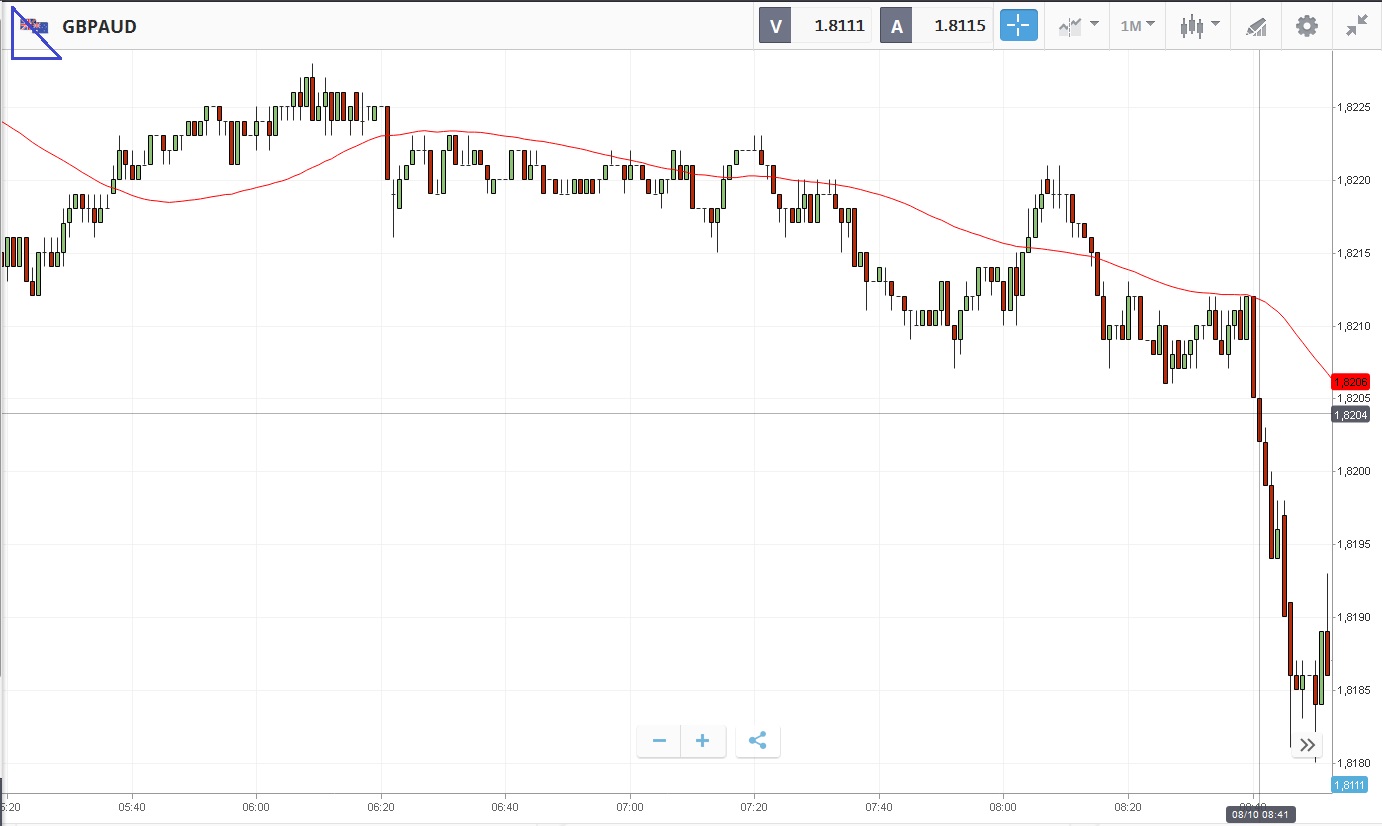Open the 1M timeframe dropdown

[1137, 26]
